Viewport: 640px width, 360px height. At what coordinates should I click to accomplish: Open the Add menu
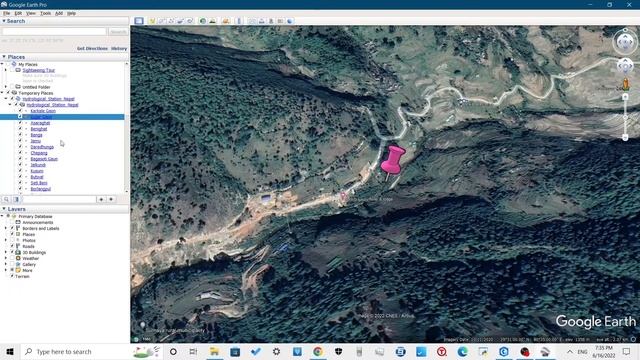tap(59, 13)
